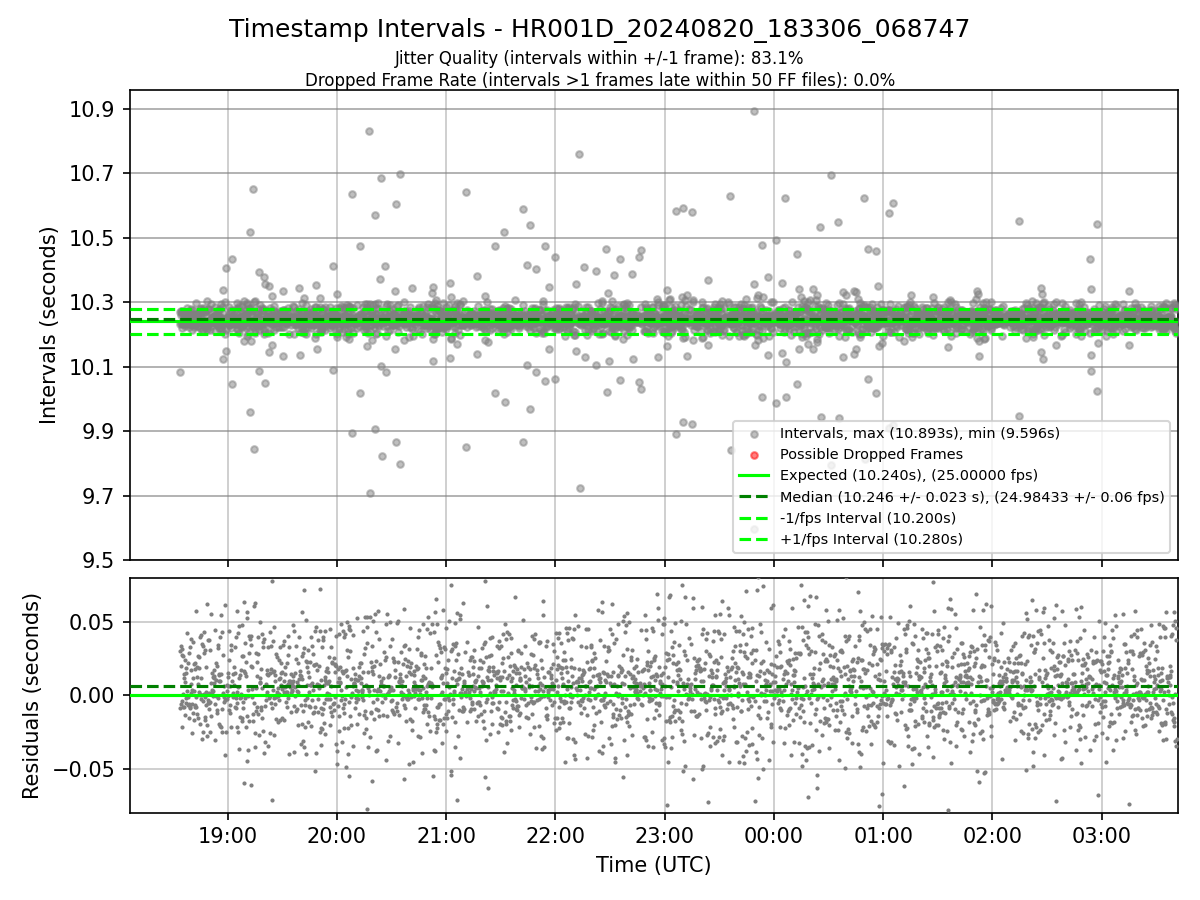
Task: Click the plot title 'Timestamp Intervals - HR001D_20240820_183306_068747'
Action: pos(599,29)
